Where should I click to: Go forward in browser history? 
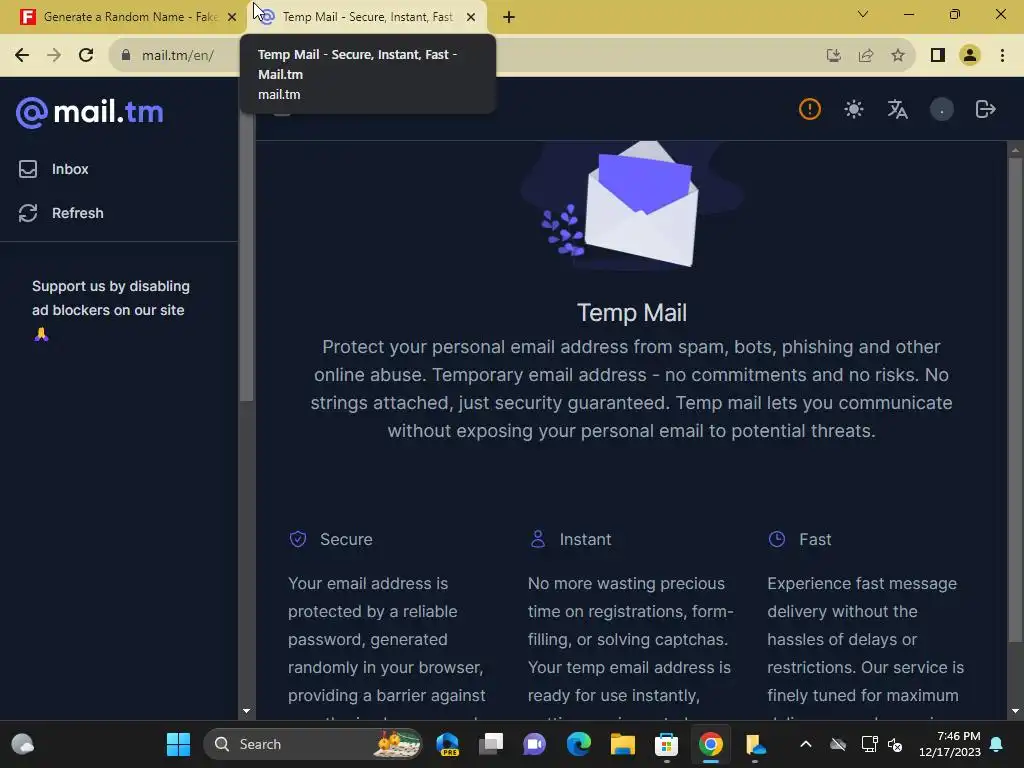[x=54, y=55]
